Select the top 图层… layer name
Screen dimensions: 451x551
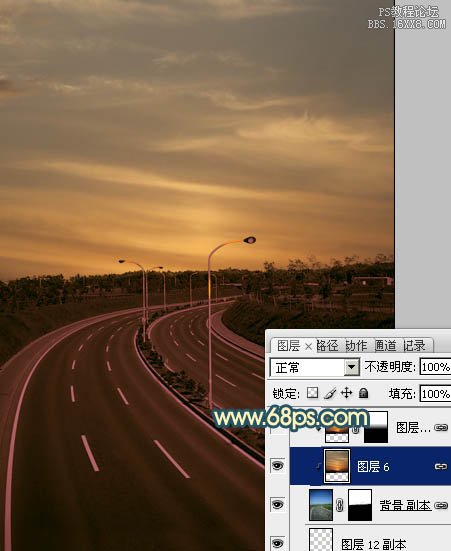point(413,428)
